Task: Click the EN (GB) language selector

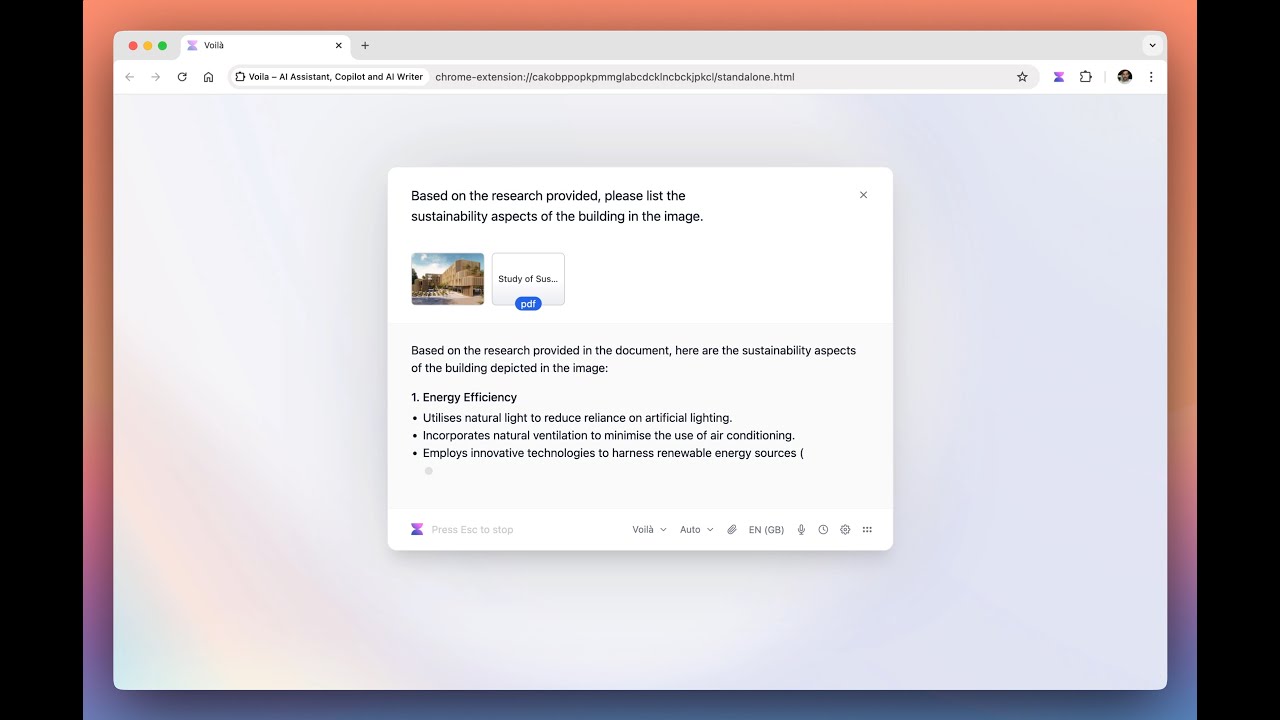Action: pyautogui.click(x=766, y=529)
